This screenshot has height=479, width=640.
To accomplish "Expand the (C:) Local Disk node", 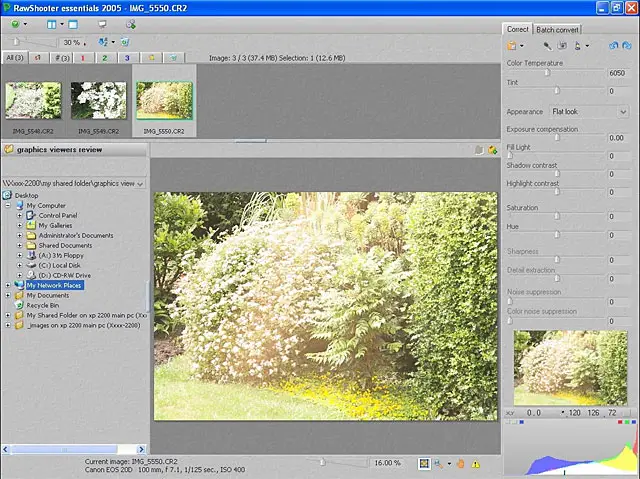I will click(x=20, y=265).
